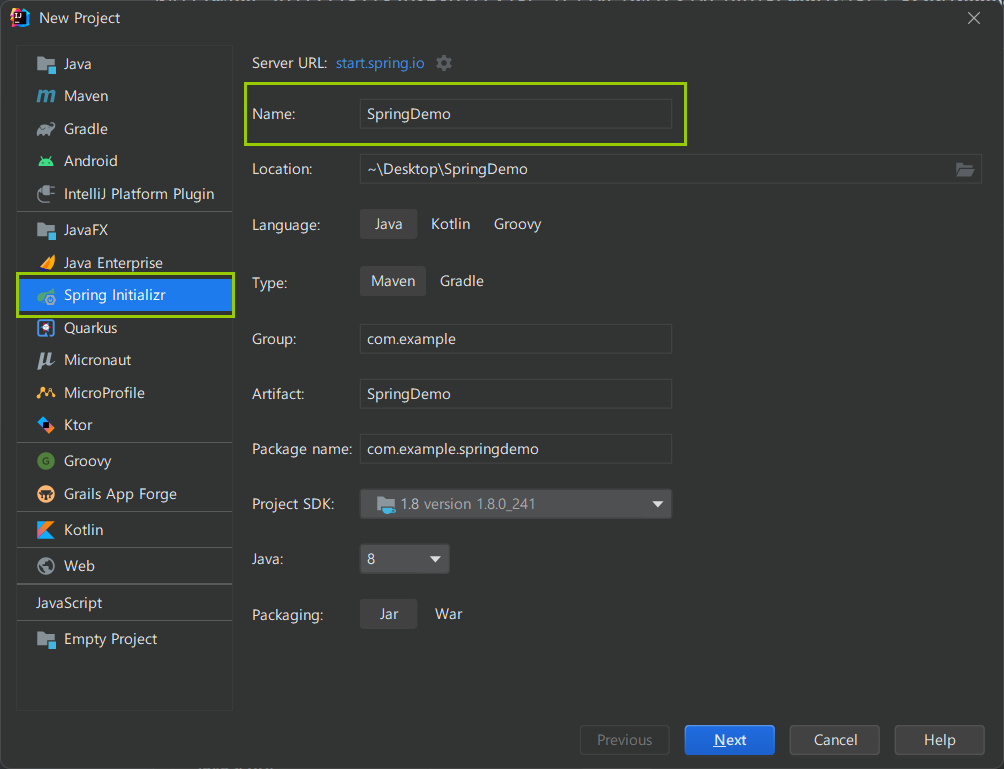This screenshot has width=1004, height=769.
Task: Select the MicroProfile label in list
Action: tap(104, 393)
